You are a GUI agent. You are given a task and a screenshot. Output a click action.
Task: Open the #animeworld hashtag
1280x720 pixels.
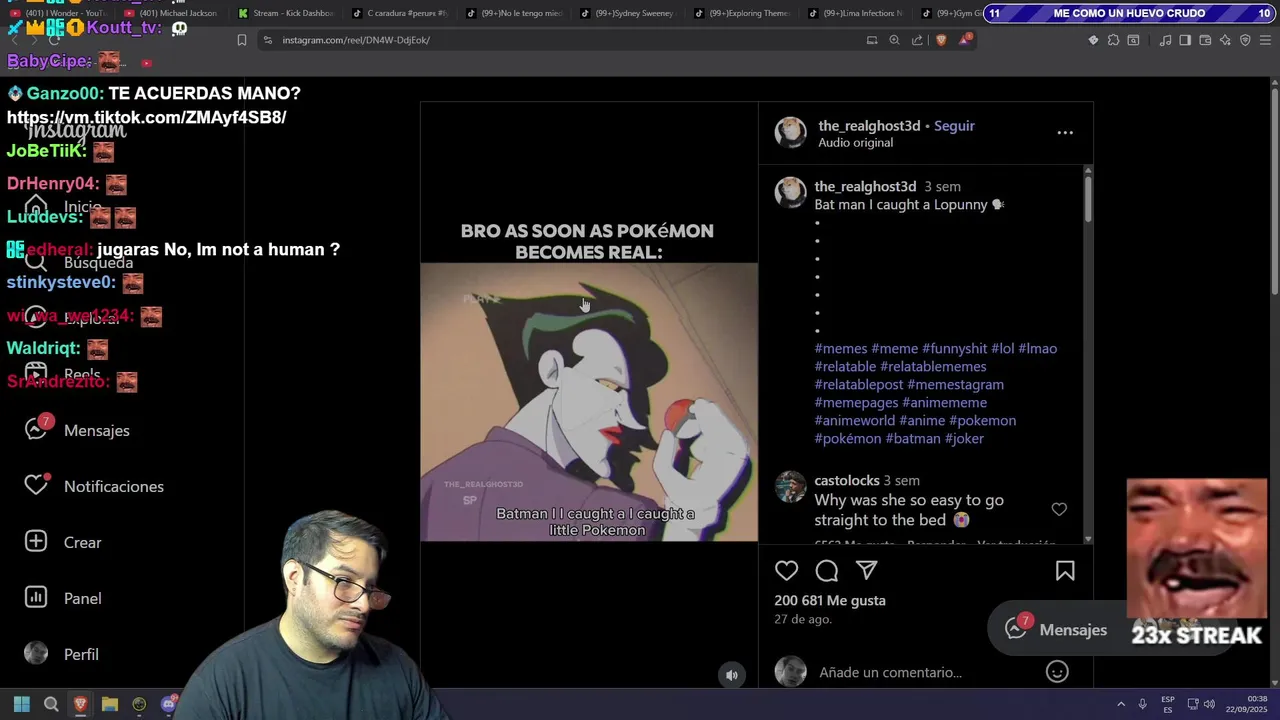[x=855, y=421]
